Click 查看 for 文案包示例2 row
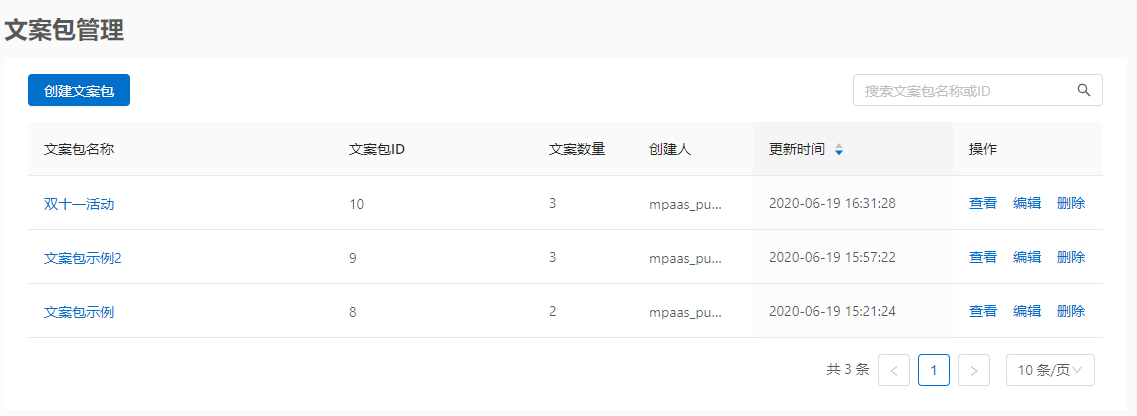1137x416 pixels. click(x=983, y=257)
